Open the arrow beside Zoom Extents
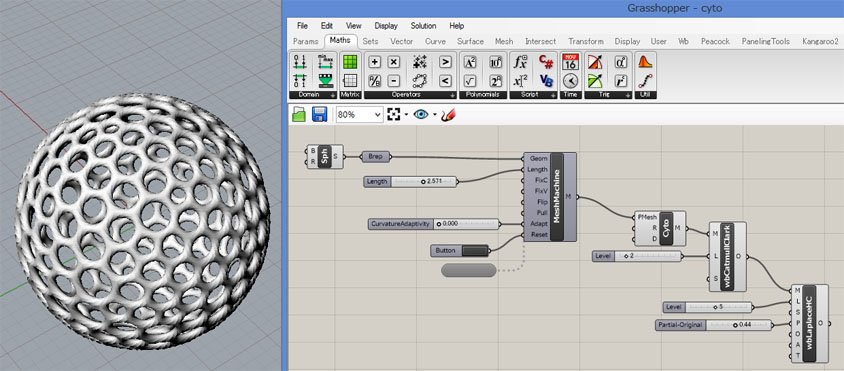This screenshot has width=844, height=371. (406, 114)
